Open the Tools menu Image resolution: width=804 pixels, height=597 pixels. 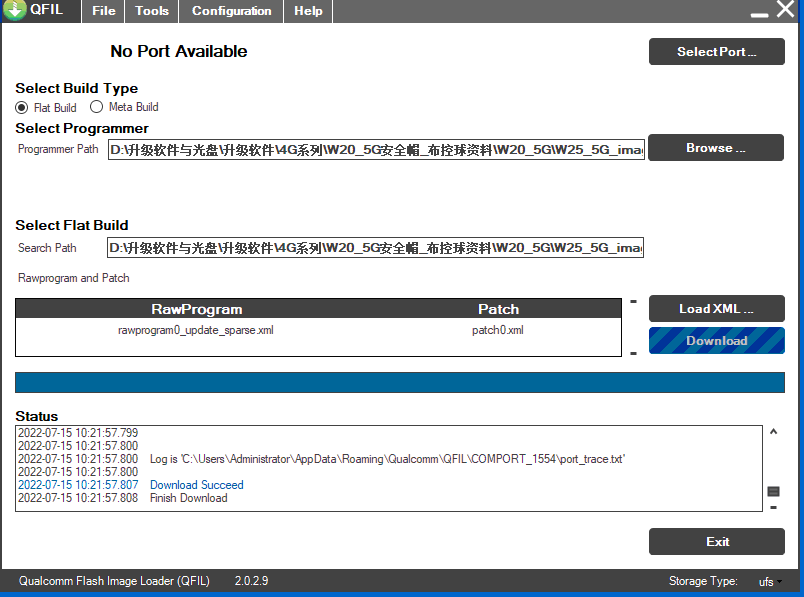click(x=152, y=11)
